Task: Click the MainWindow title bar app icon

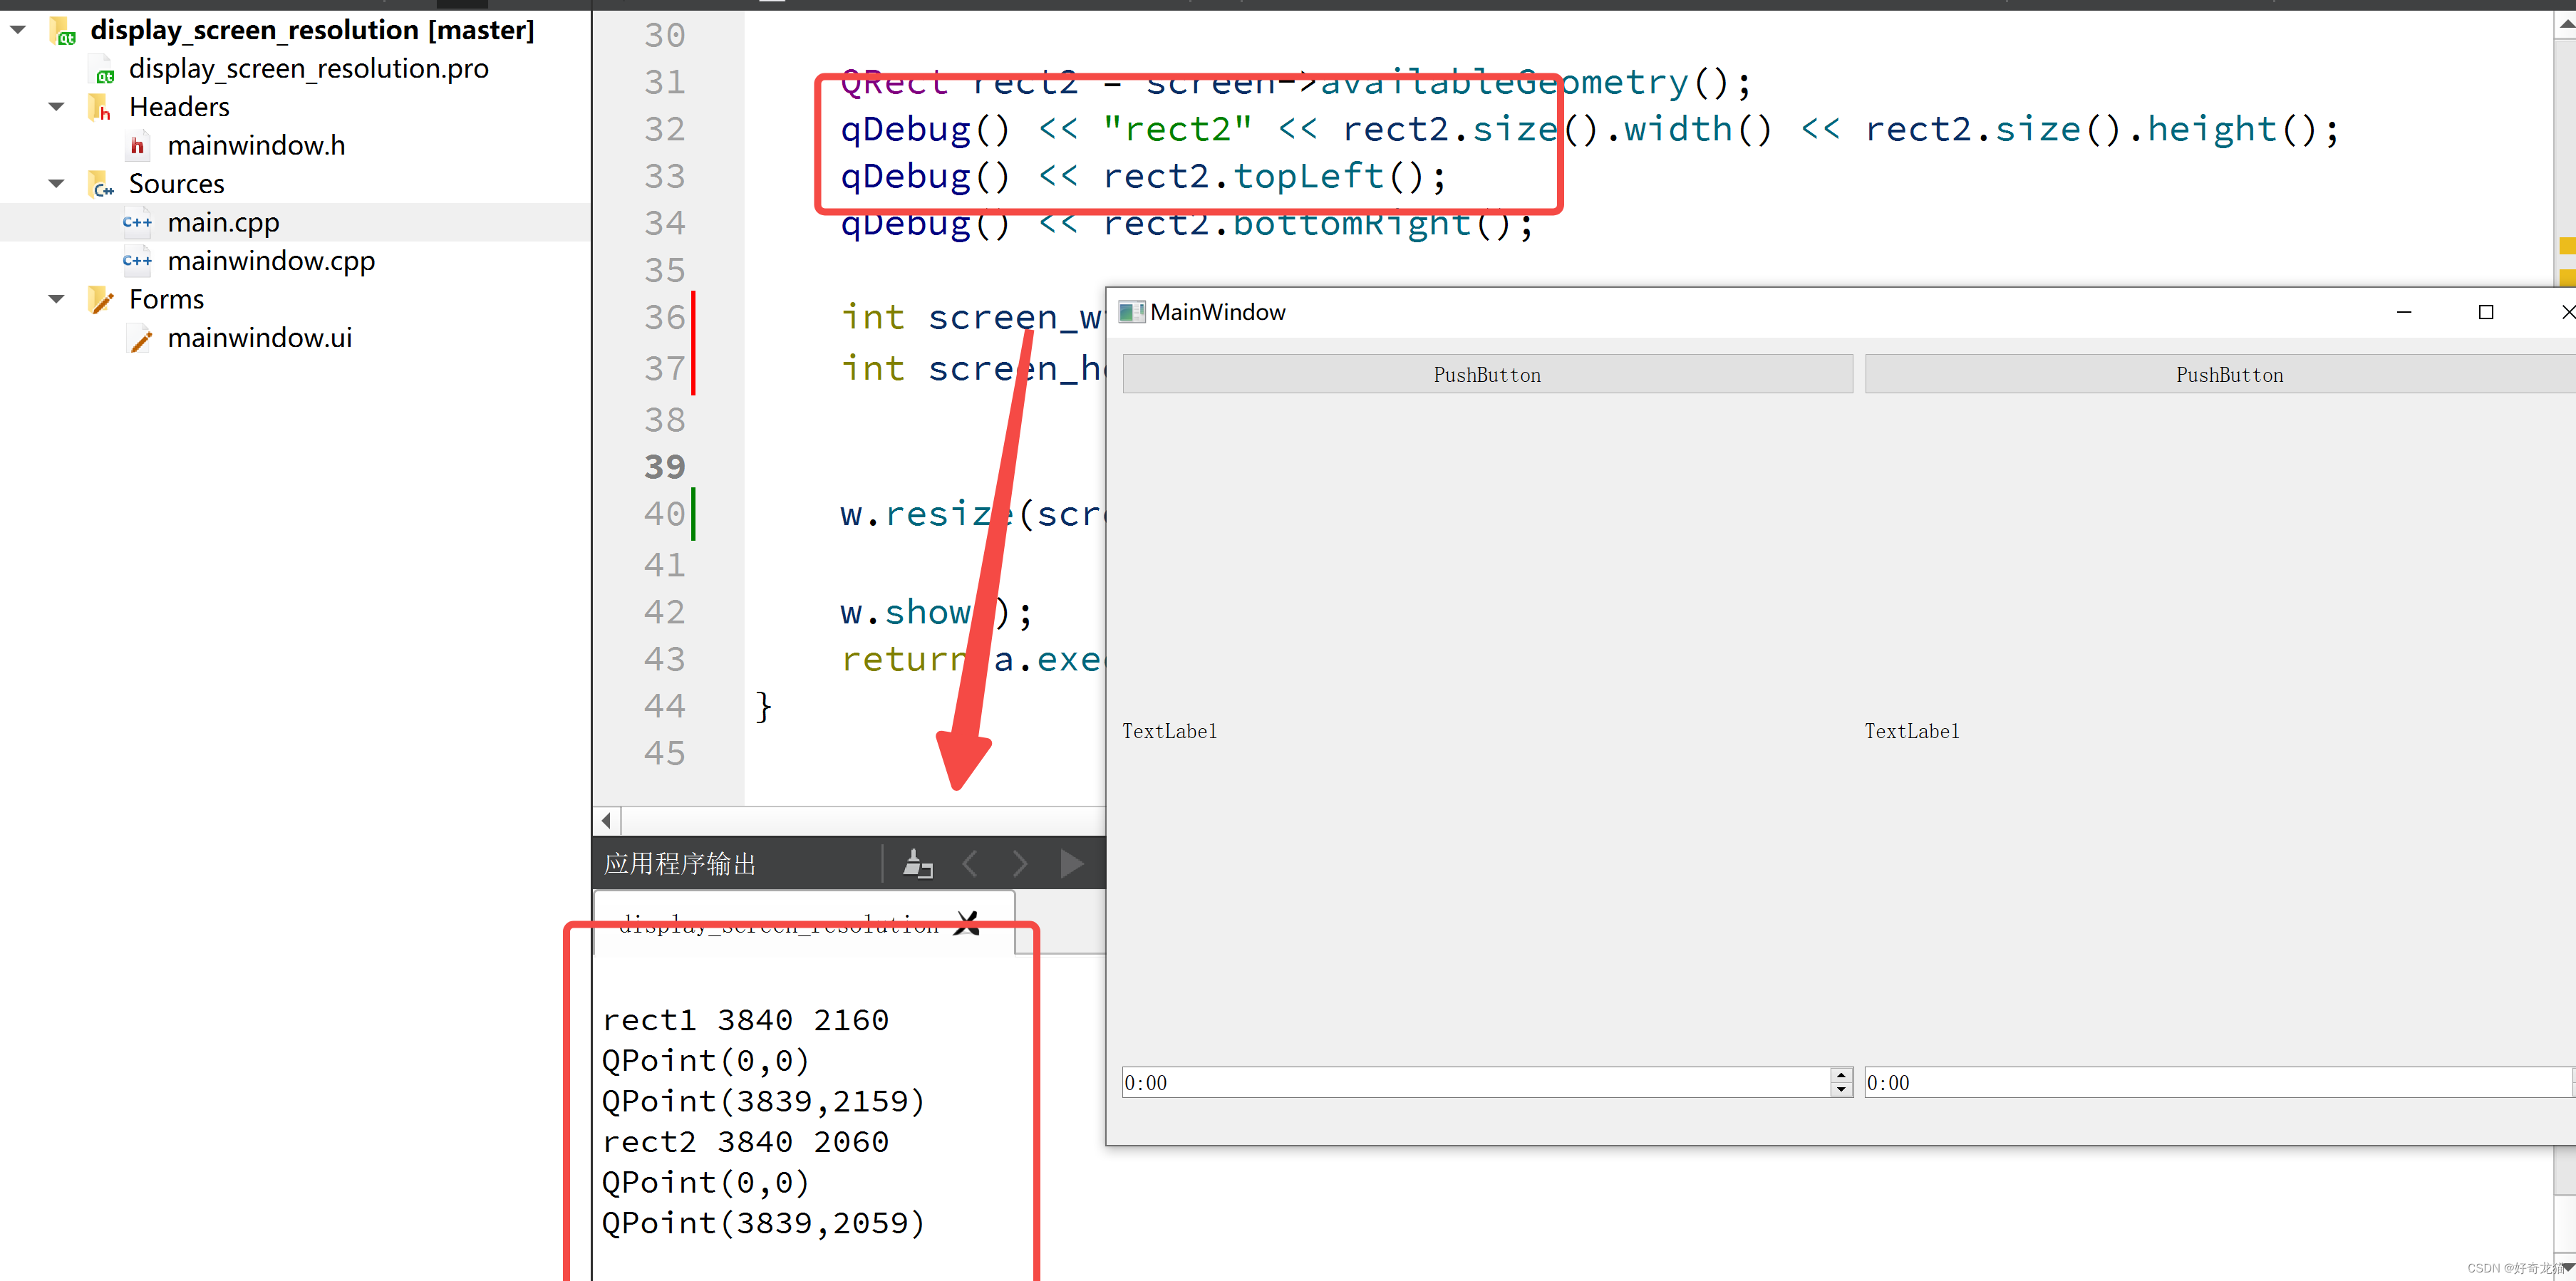Action: click(1131, 312)
